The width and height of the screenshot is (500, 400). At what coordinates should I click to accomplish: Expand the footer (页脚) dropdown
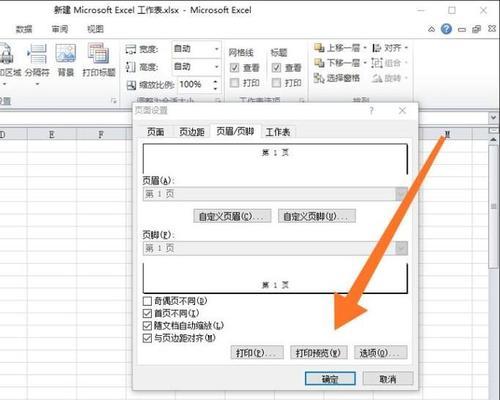[402, 248]
